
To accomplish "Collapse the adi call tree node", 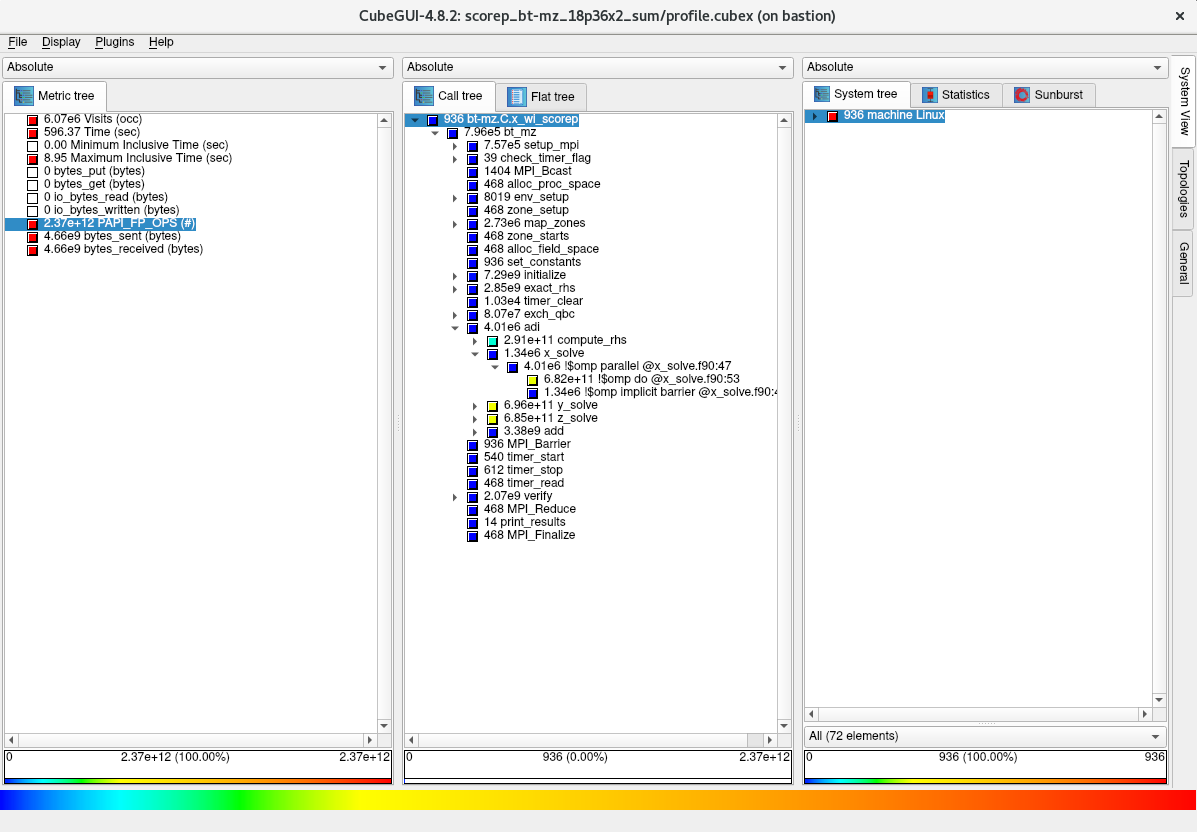I will pos(455,328).
